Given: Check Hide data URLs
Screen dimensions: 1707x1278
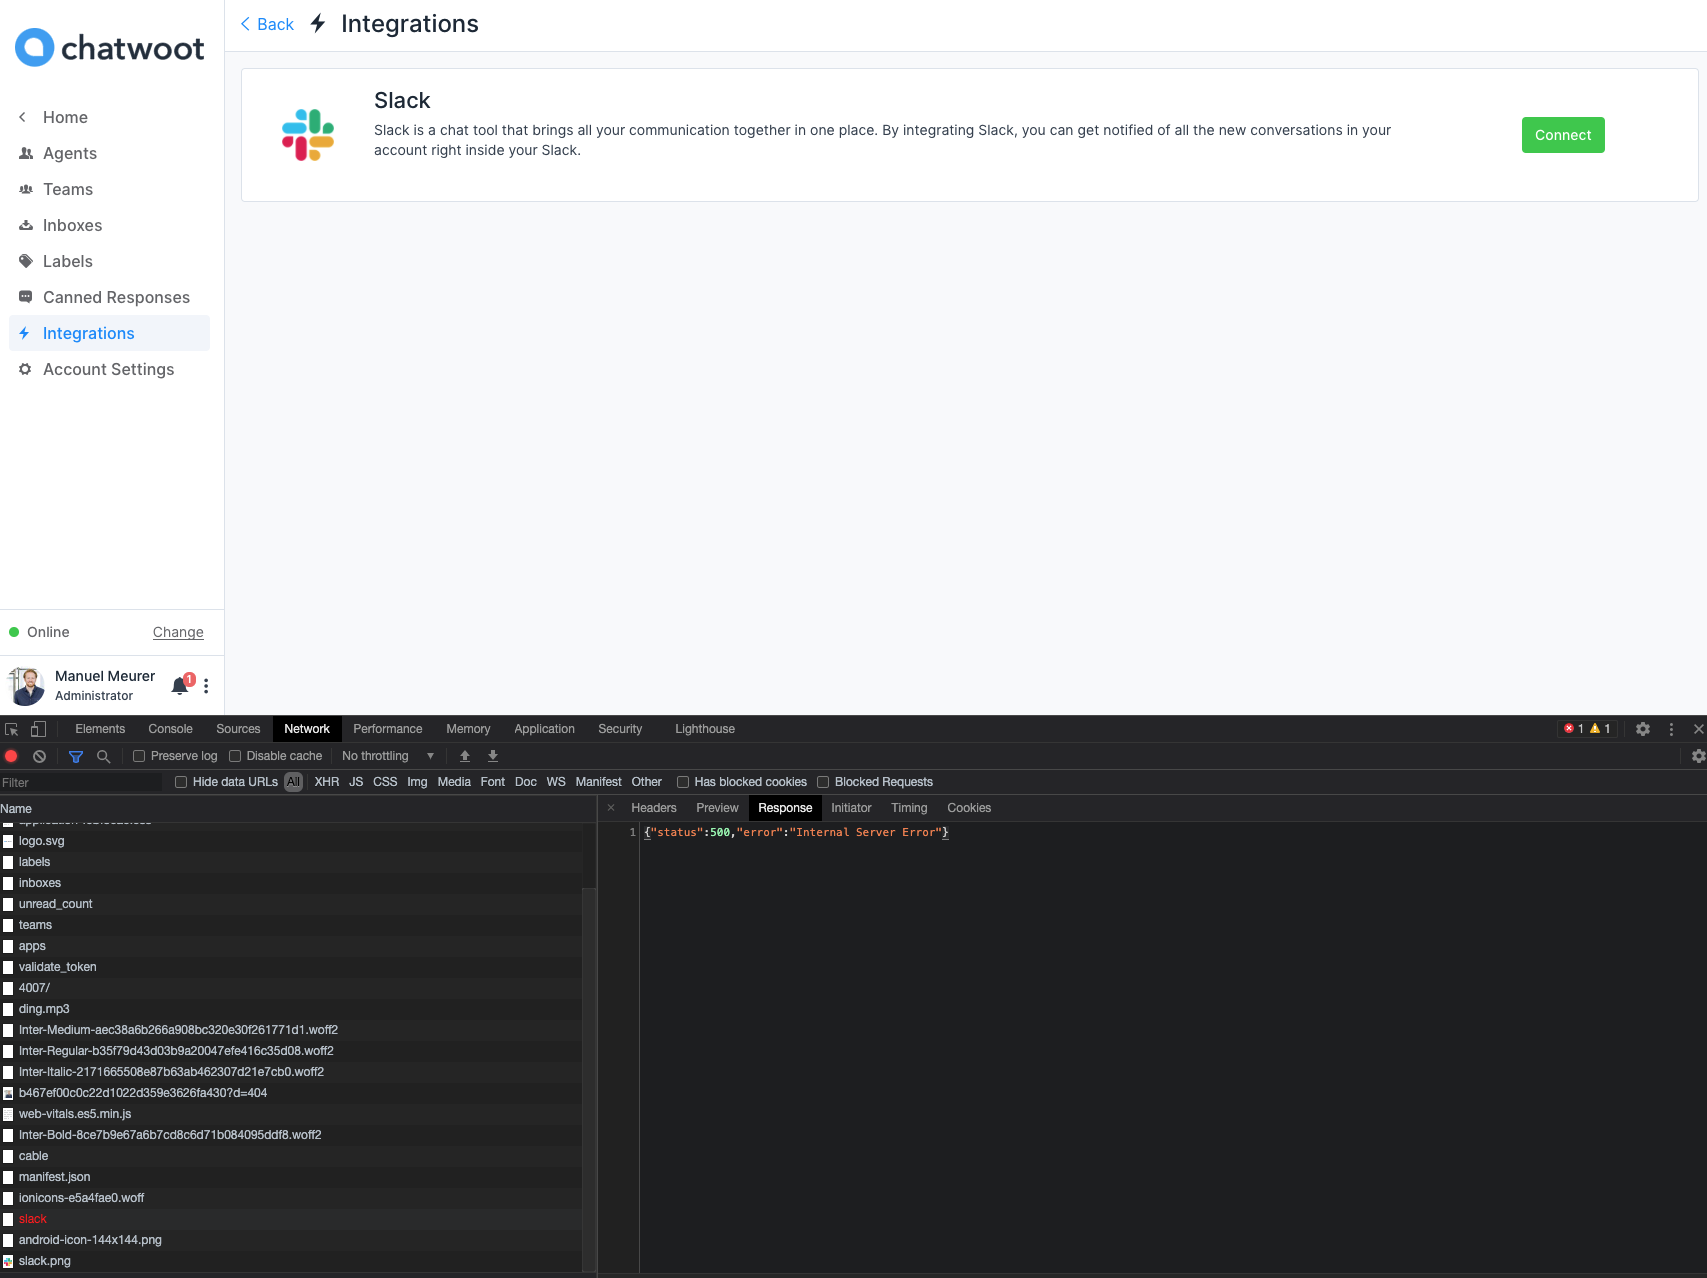Looking at the screenshot, I should (x=181, y=782).
